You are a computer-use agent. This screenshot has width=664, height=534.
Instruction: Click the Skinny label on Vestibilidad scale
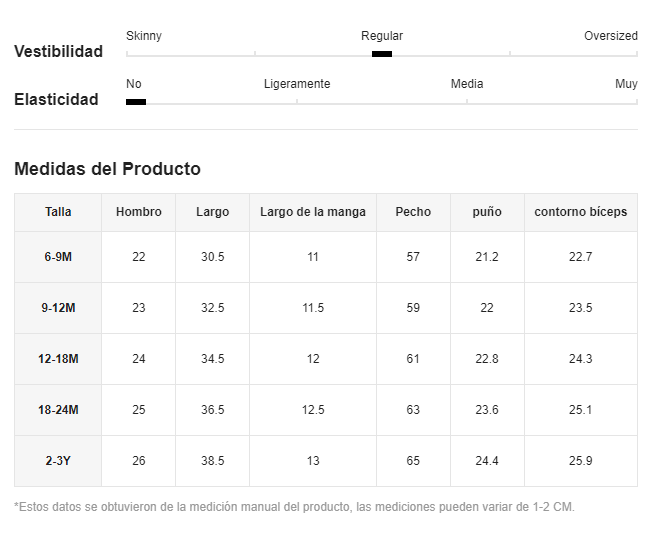(x=144, y=36)
